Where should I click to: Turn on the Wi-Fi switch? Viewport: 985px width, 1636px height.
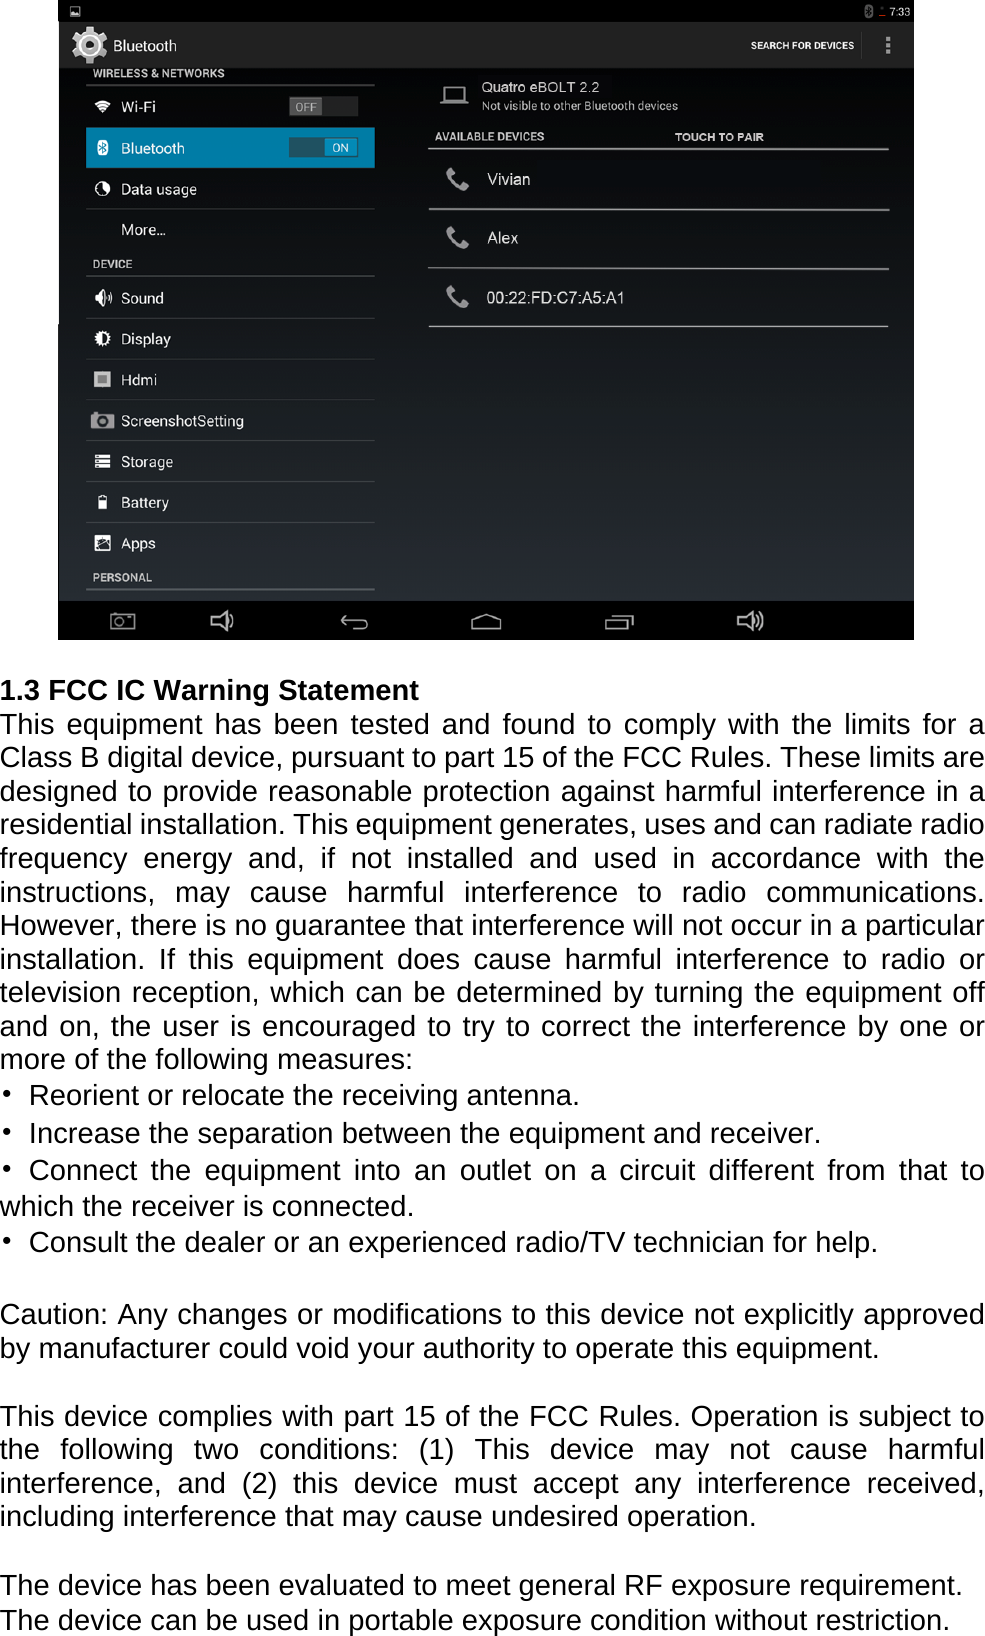coord(322,106)
